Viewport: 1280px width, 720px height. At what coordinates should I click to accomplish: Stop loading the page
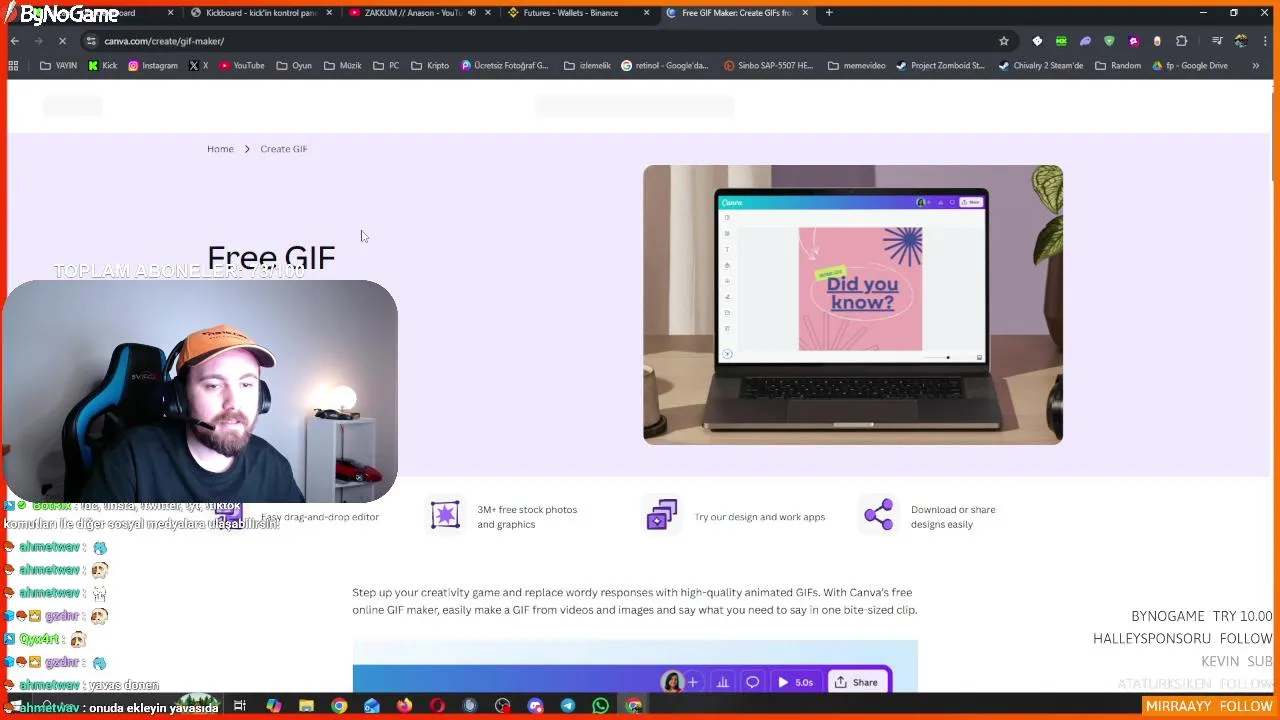click(62, 41)
